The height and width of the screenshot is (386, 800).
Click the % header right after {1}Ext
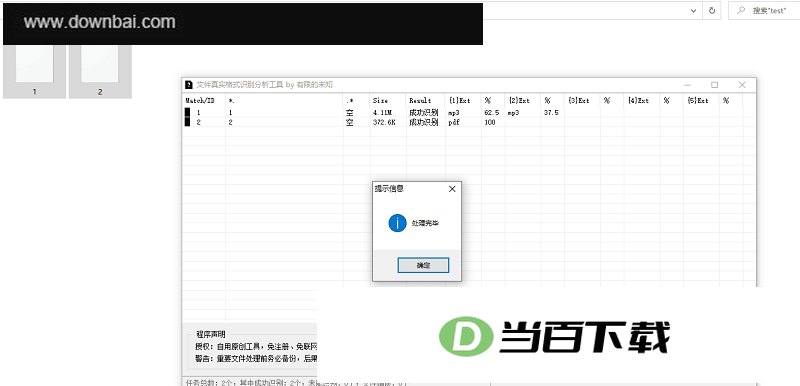click(493, 100)
